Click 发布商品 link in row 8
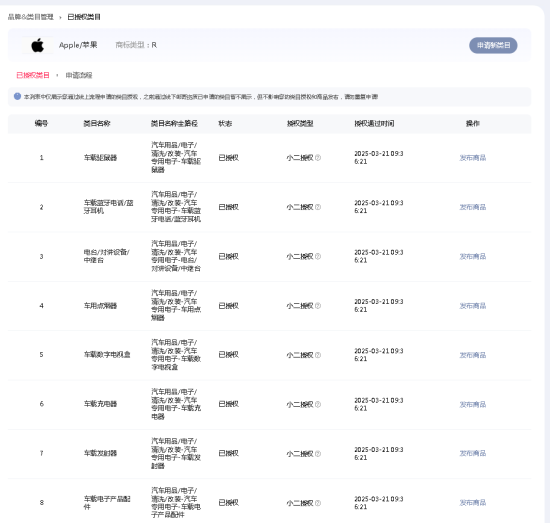The width and height of the screenshot is (550, 523). pyautogui.click(x=473, y=503)
